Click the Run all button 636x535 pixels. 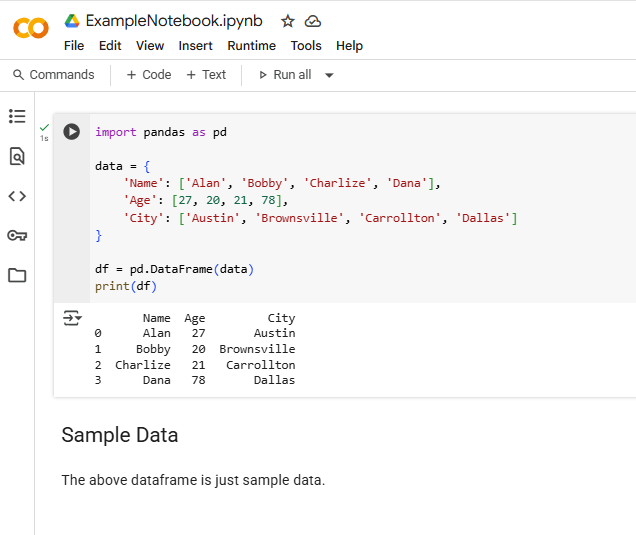285,75
